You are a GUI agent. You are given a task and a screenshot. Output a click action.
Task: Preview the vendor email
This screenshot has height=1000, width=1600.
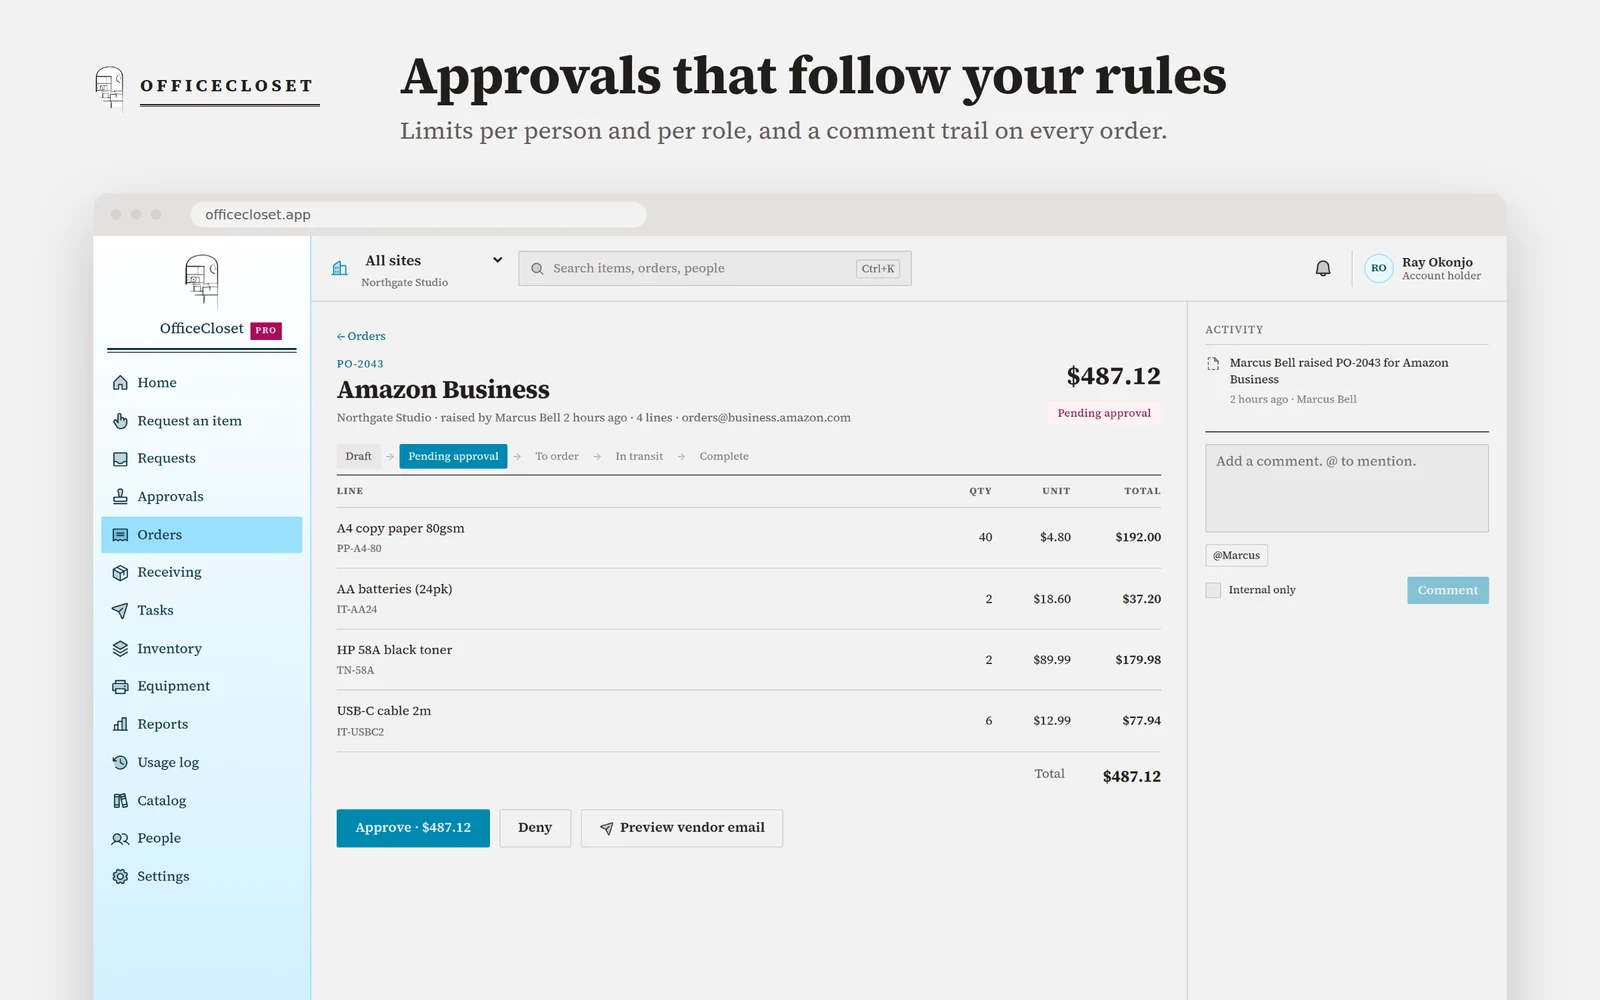682,828
